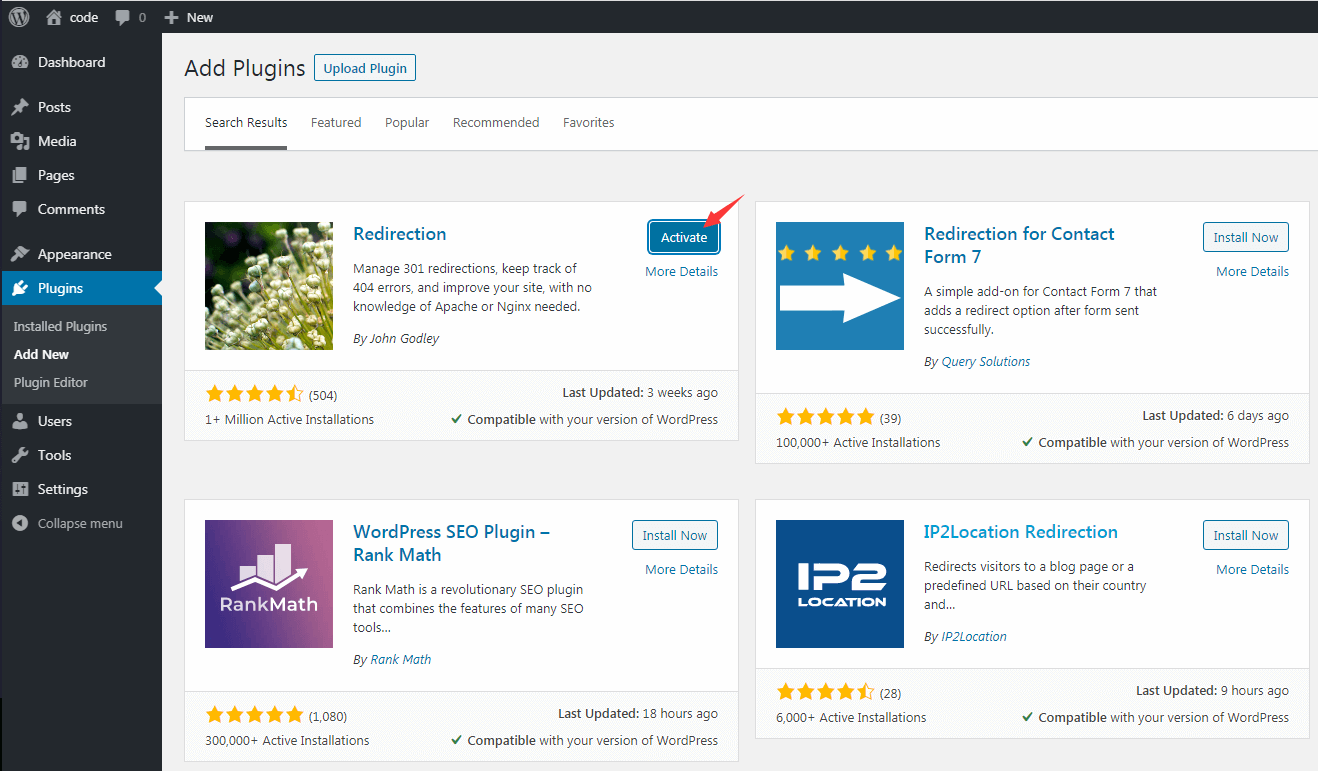Open the New content menu
Viewport: 1318px width, 771px height.
pyautogui.click(x=188, y=16)
